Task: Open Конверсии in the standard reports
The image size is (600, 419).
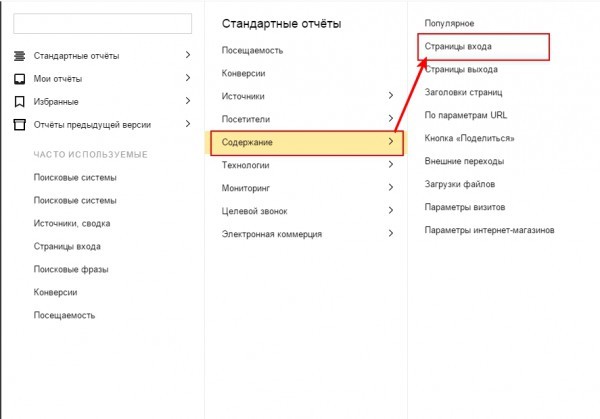Action: coord(243,73)
